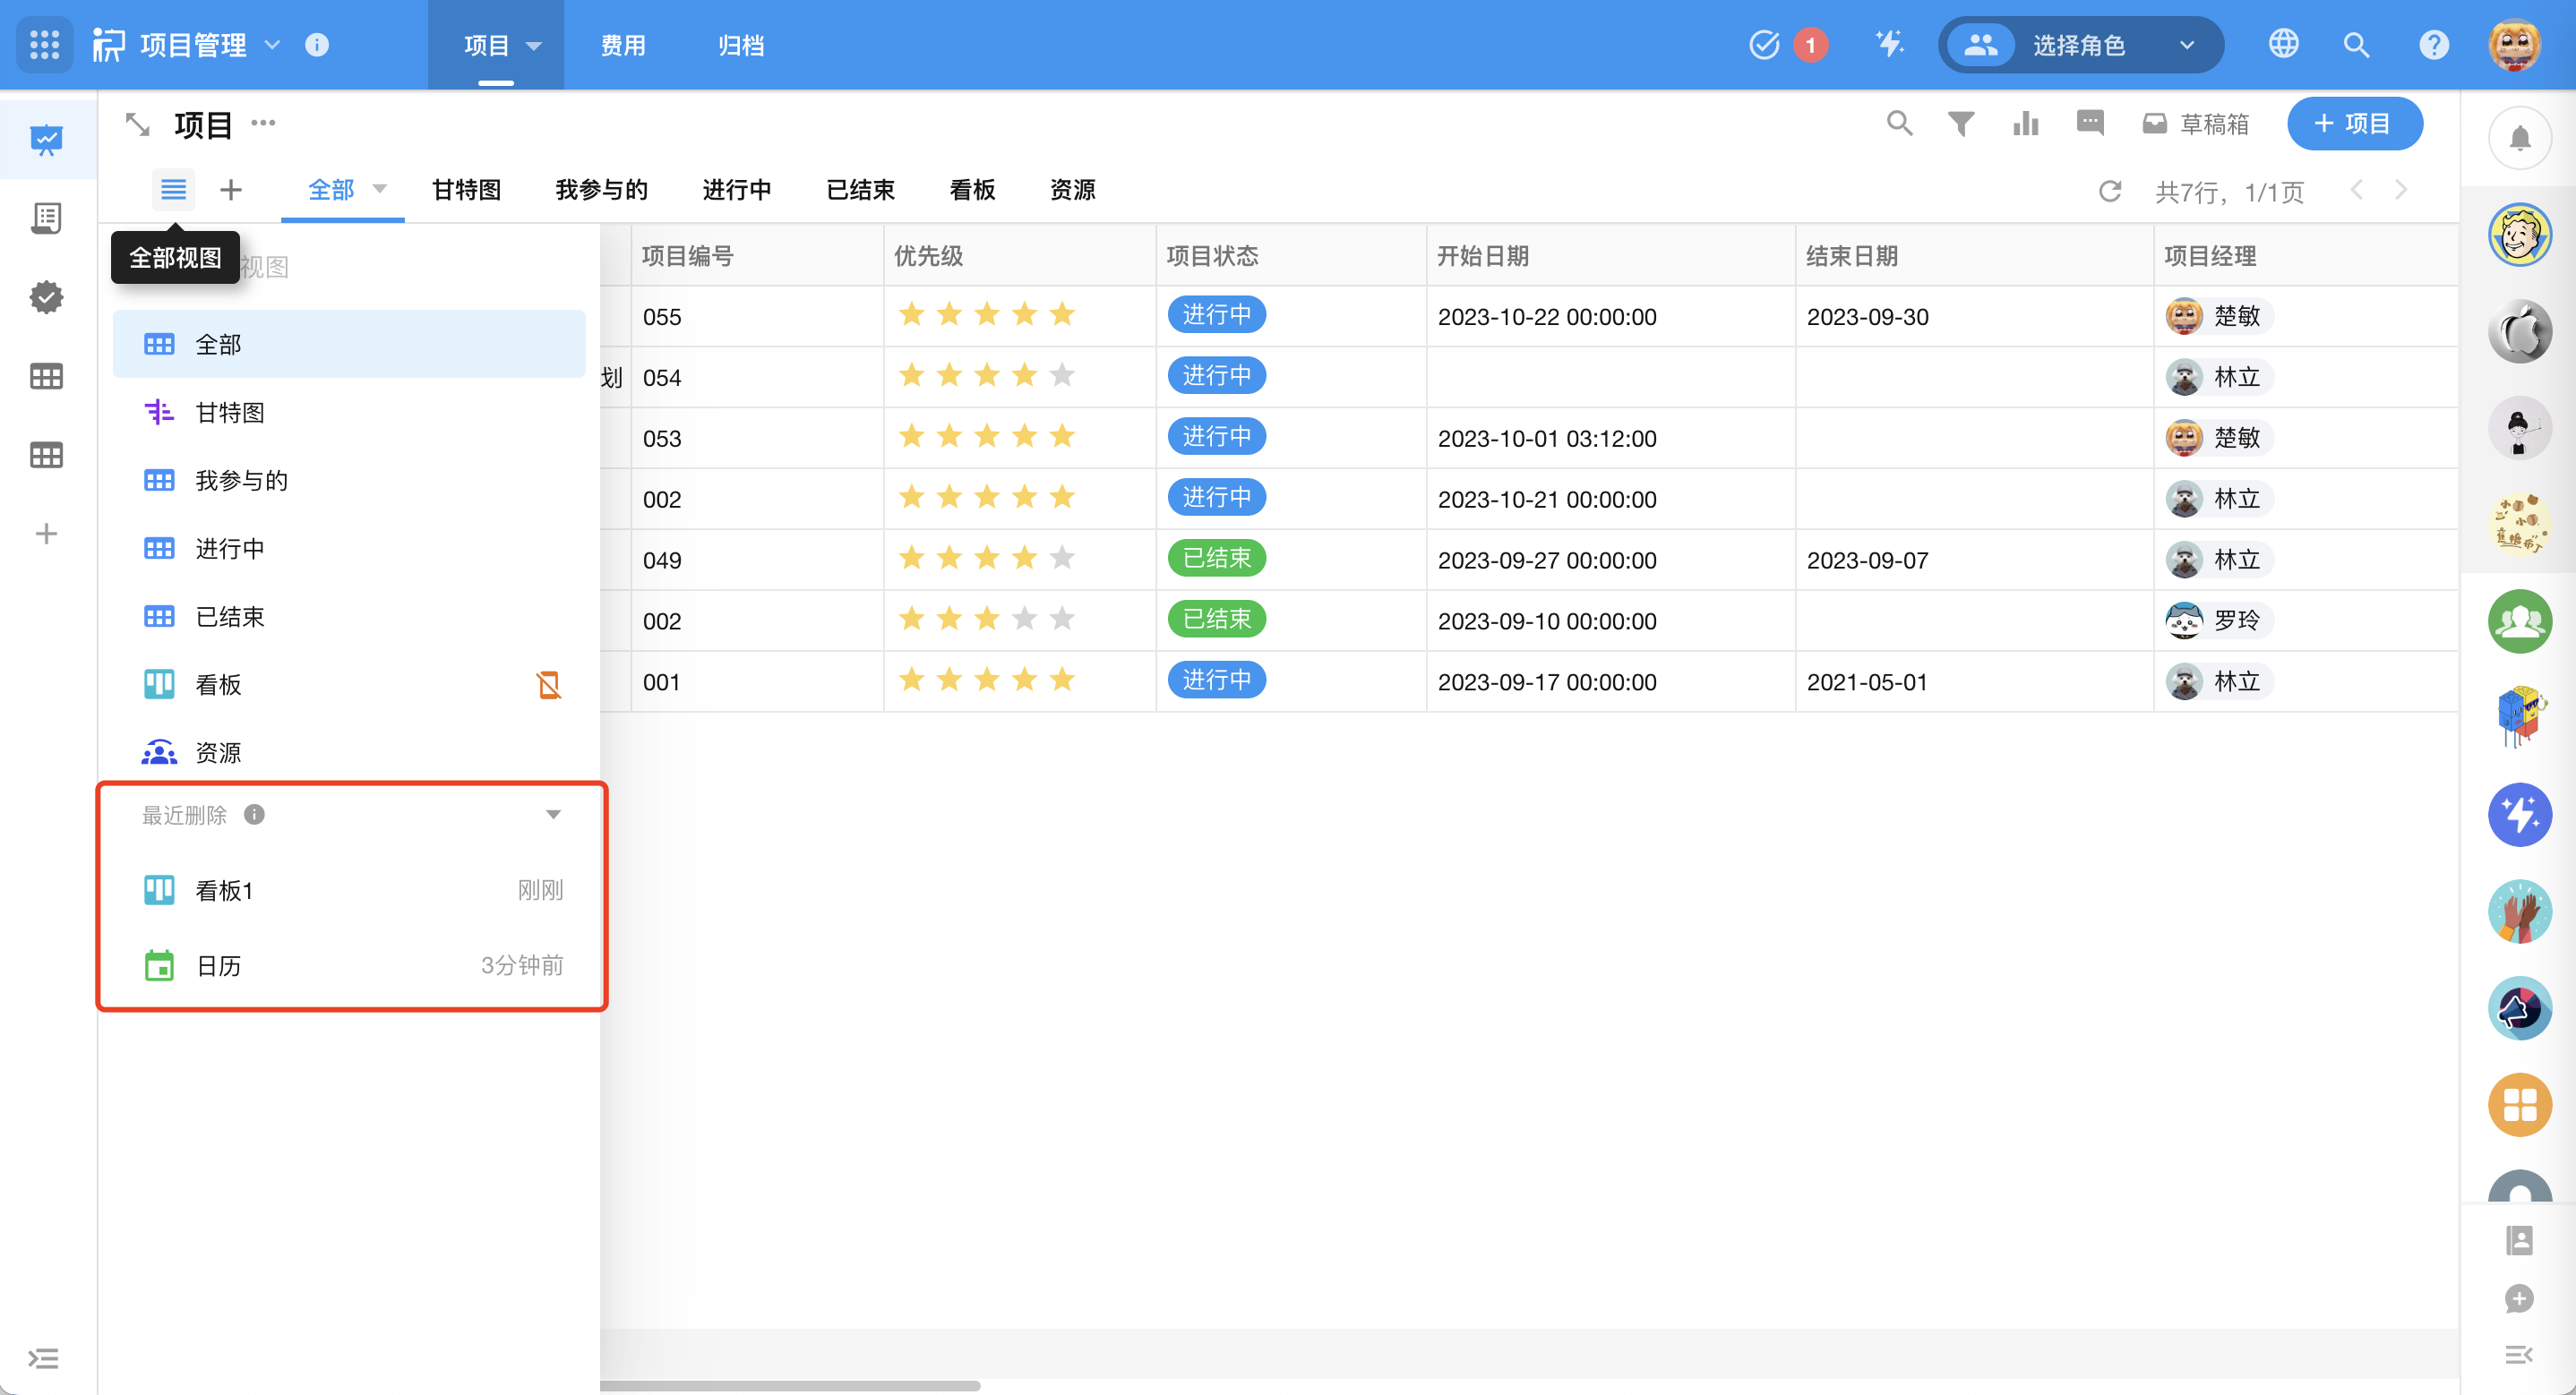2576x1395 pixels.
Task: Go to the next page arrow
Action: click(x=2401, y=190)
